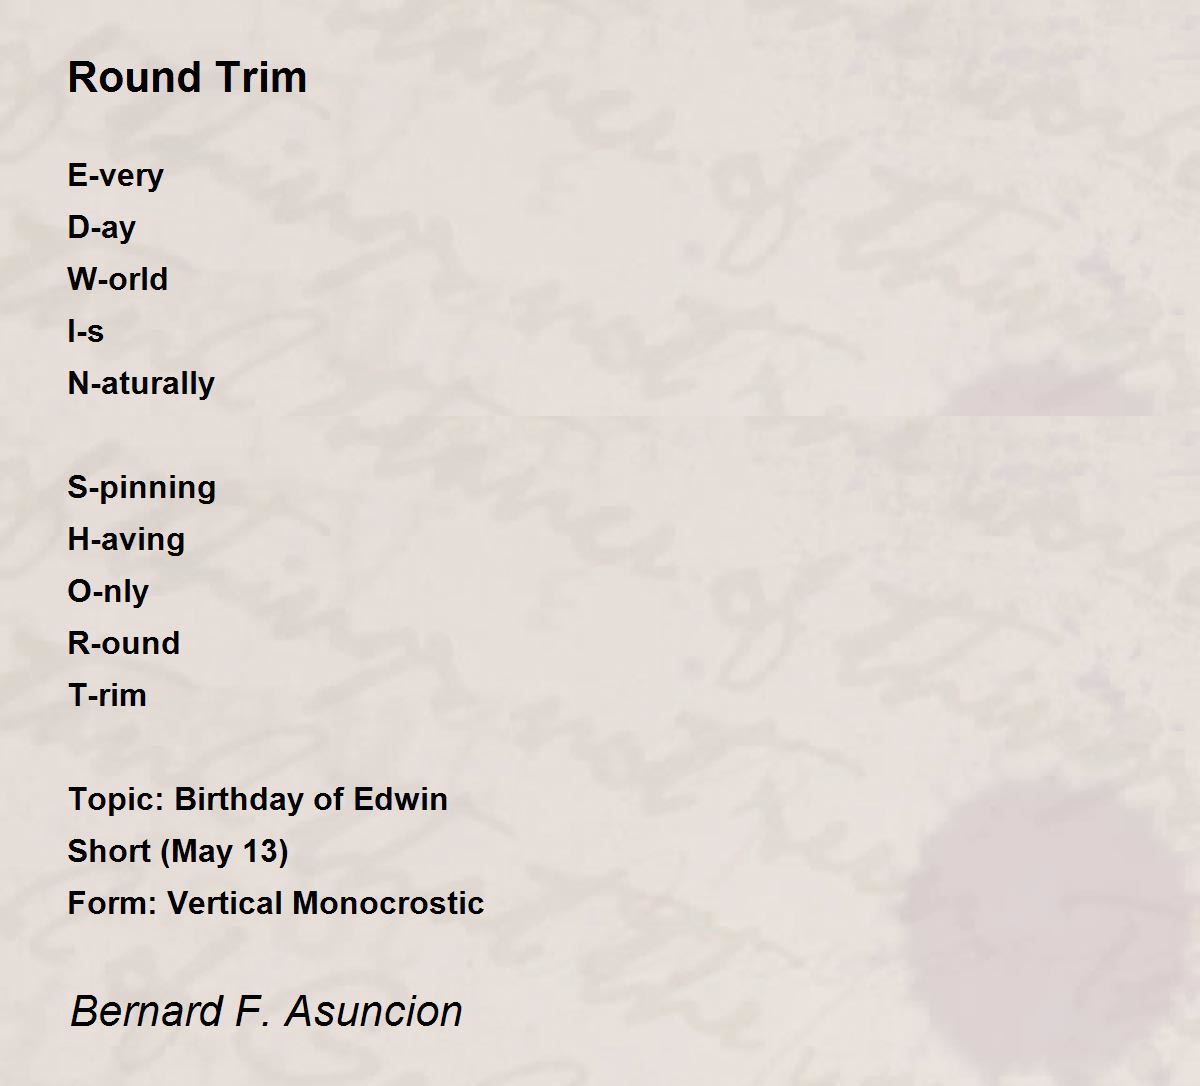Click the word W-orld
The image size is (1200, 1086).
coord(118,279)
